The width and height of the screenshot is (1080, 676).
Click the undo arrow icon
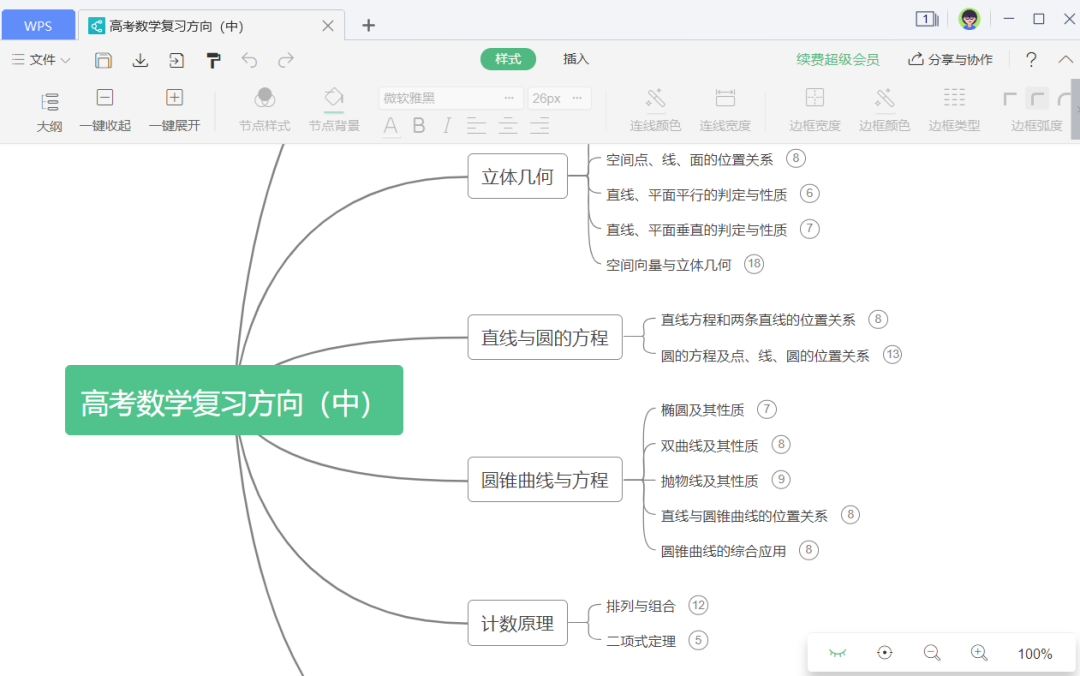tap(249, 60)
